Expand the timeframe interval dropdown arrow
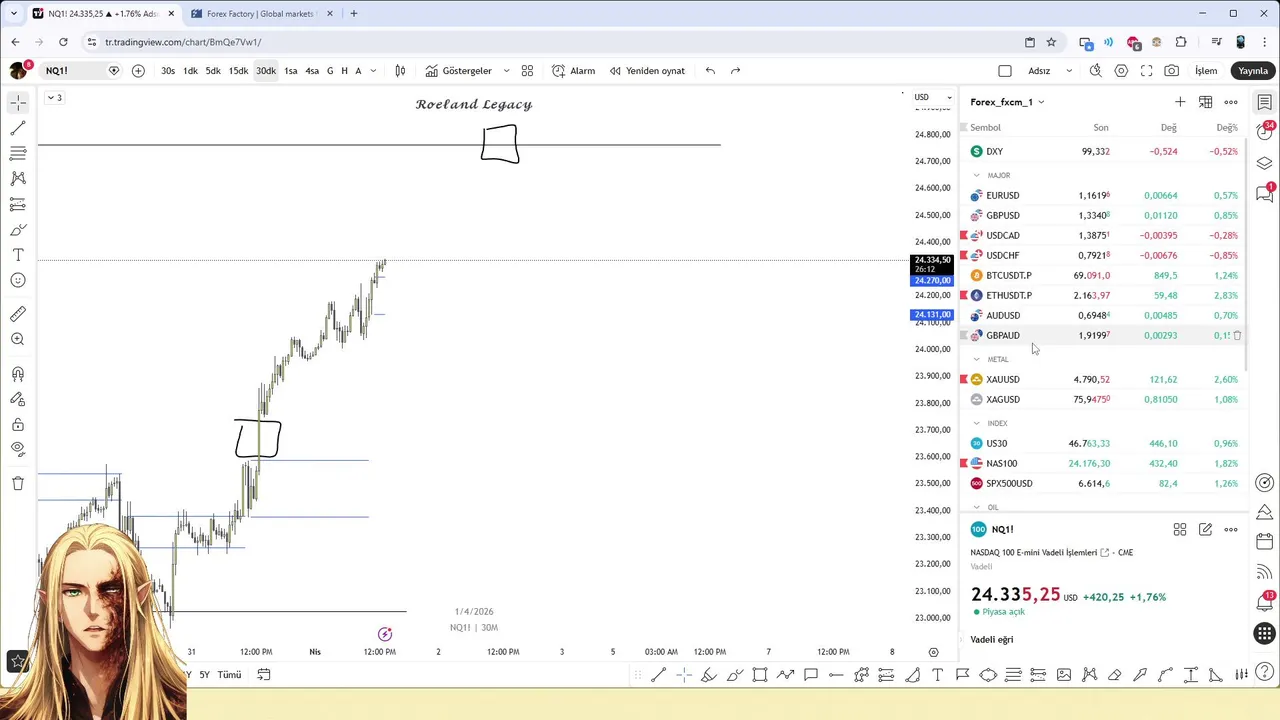 (373, 71)
